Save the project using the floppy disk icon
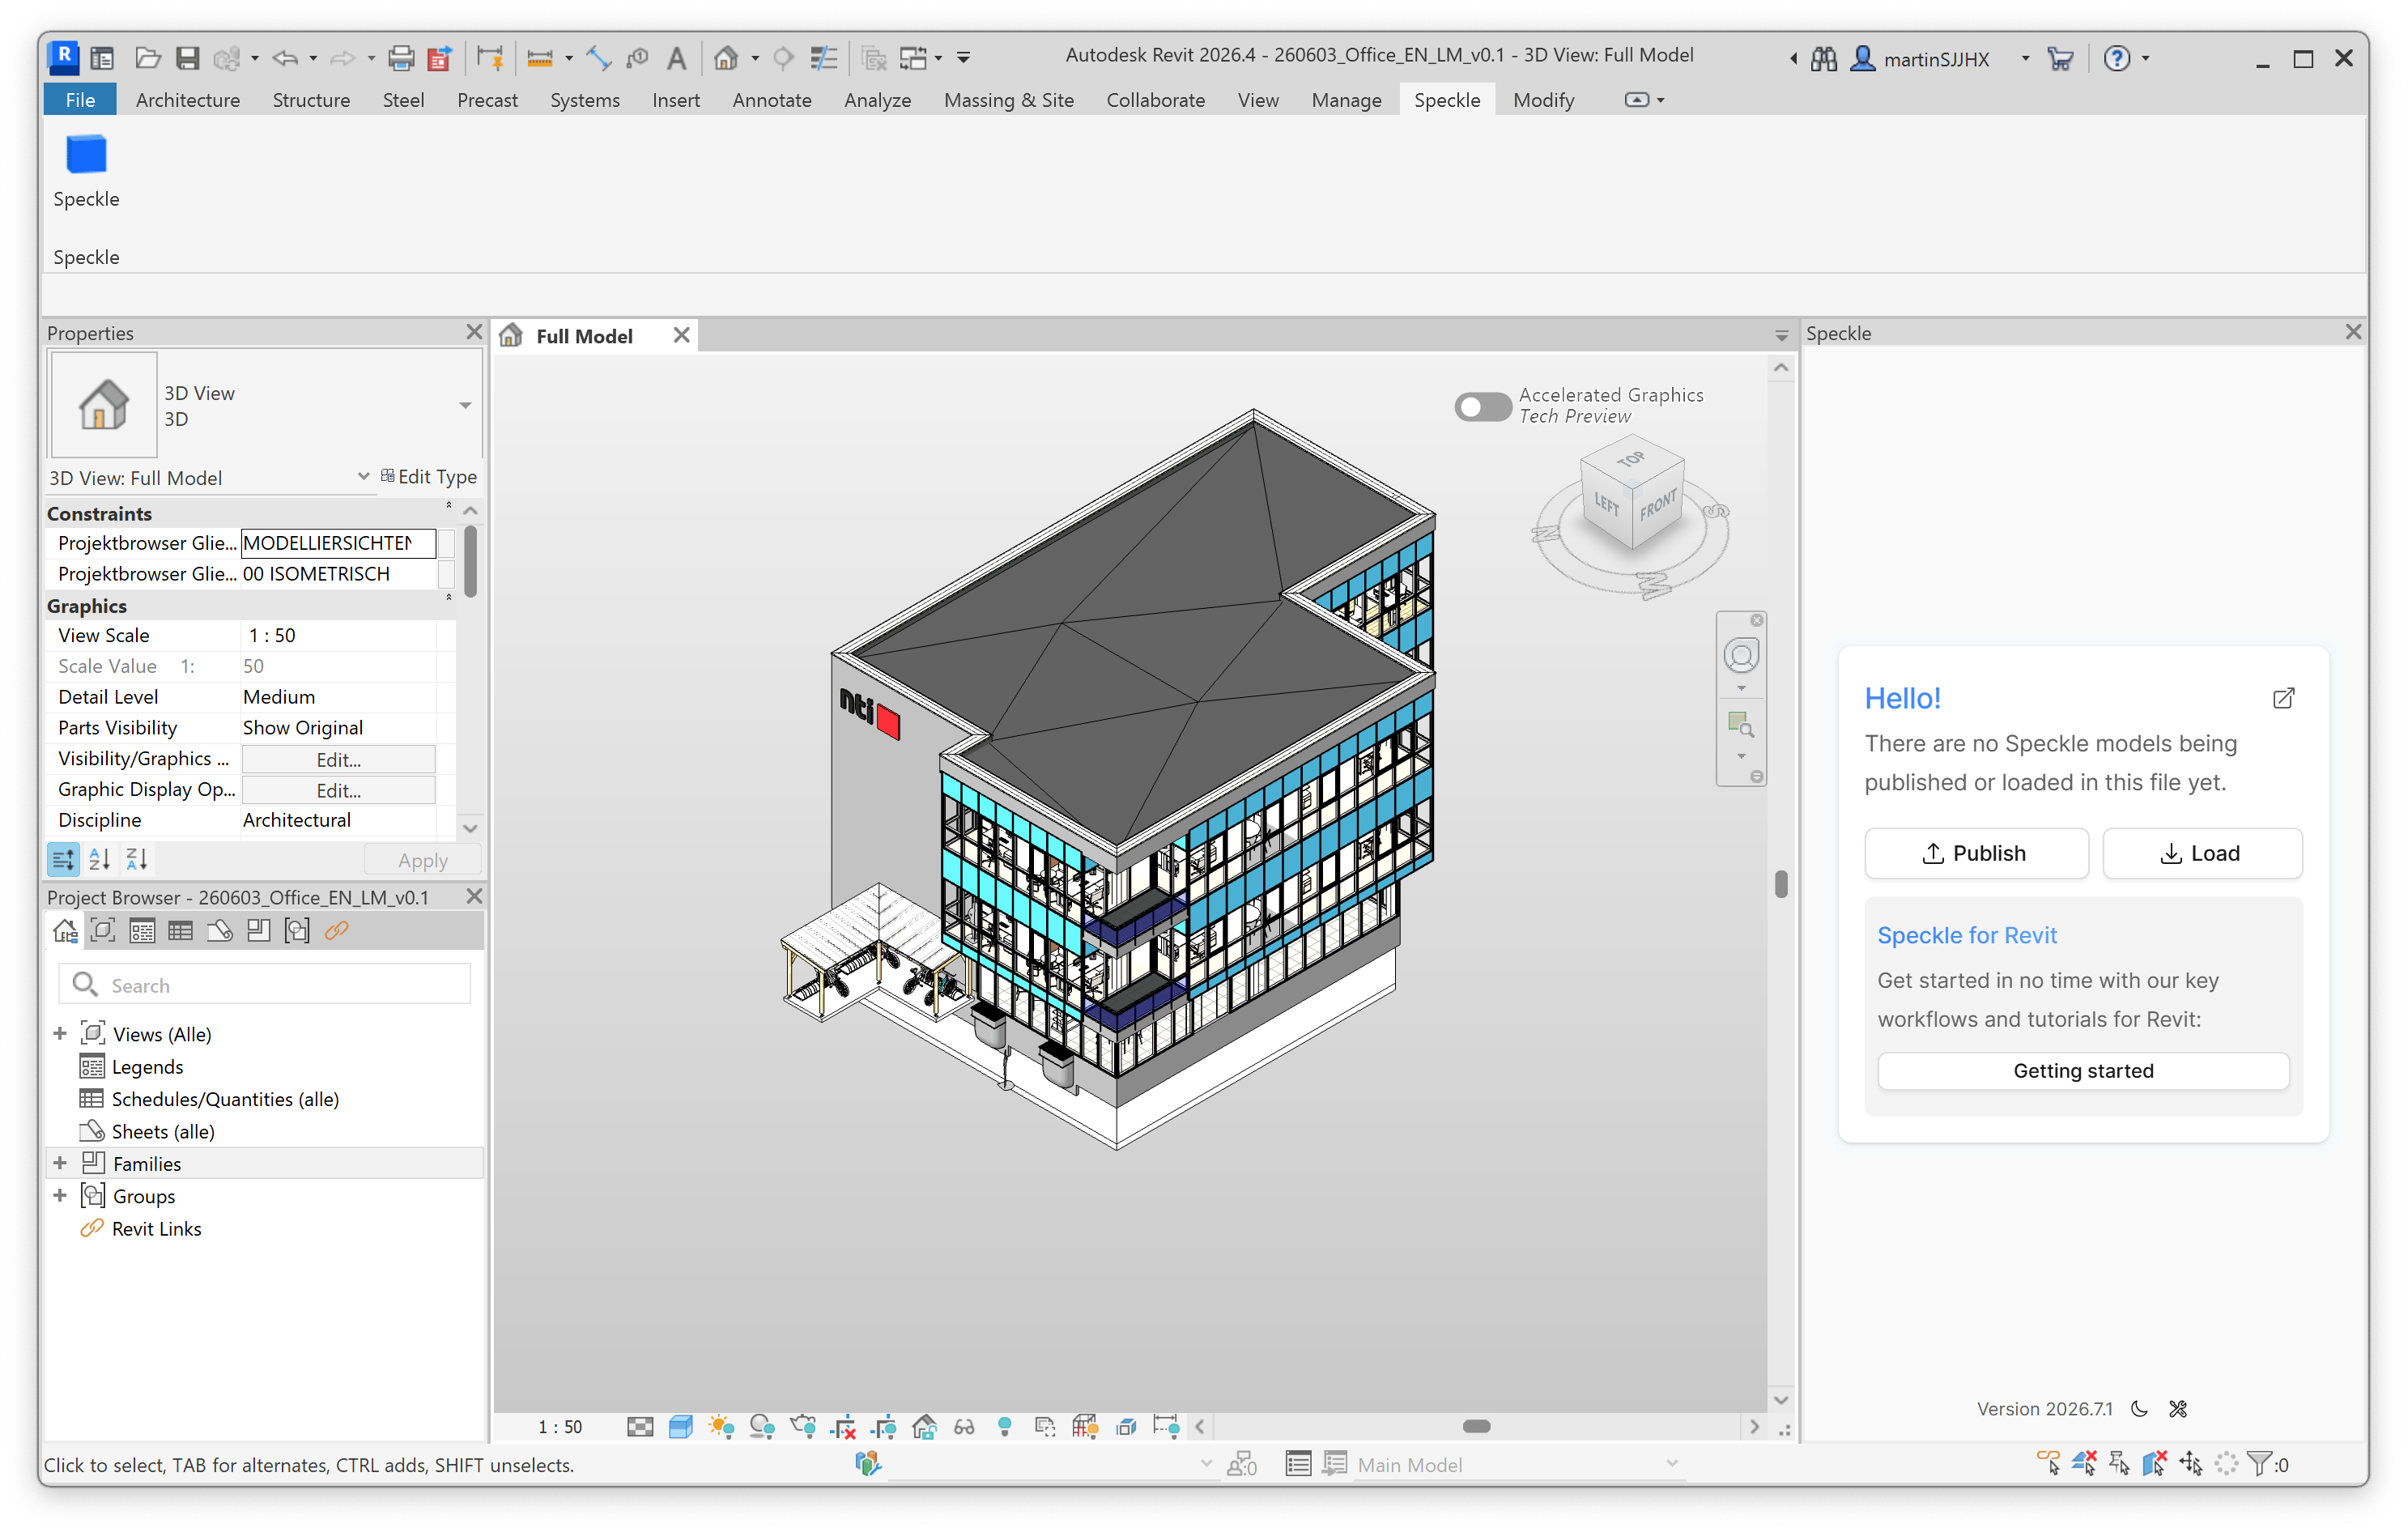 [x=187, y=58]
